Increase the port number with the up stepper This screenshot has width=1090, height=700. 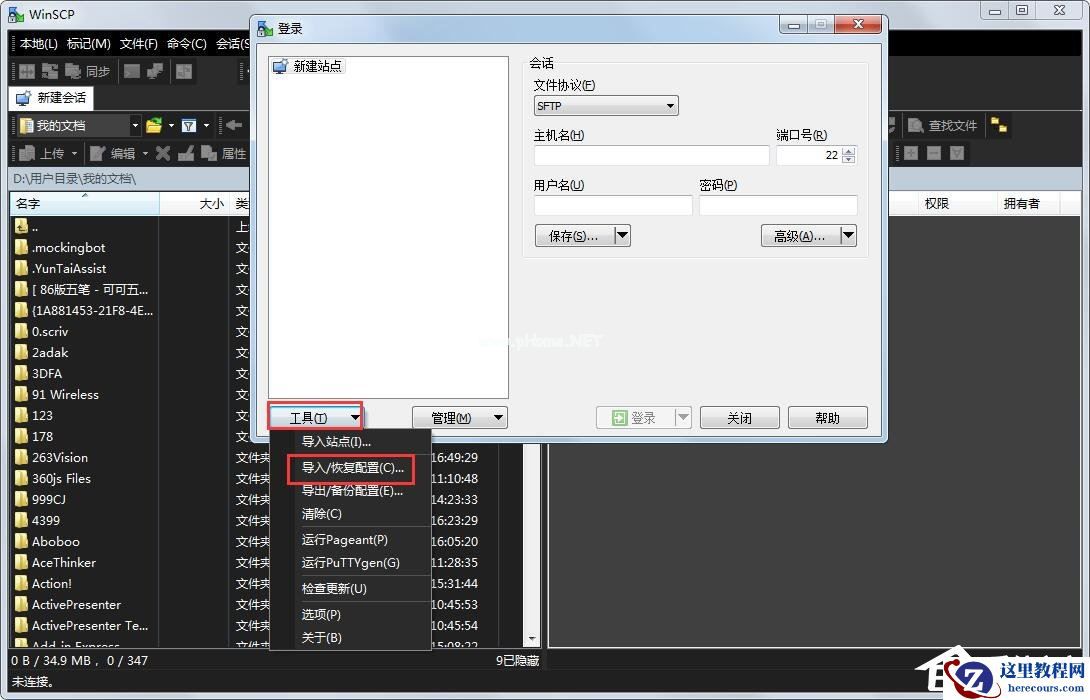(848, 150)
